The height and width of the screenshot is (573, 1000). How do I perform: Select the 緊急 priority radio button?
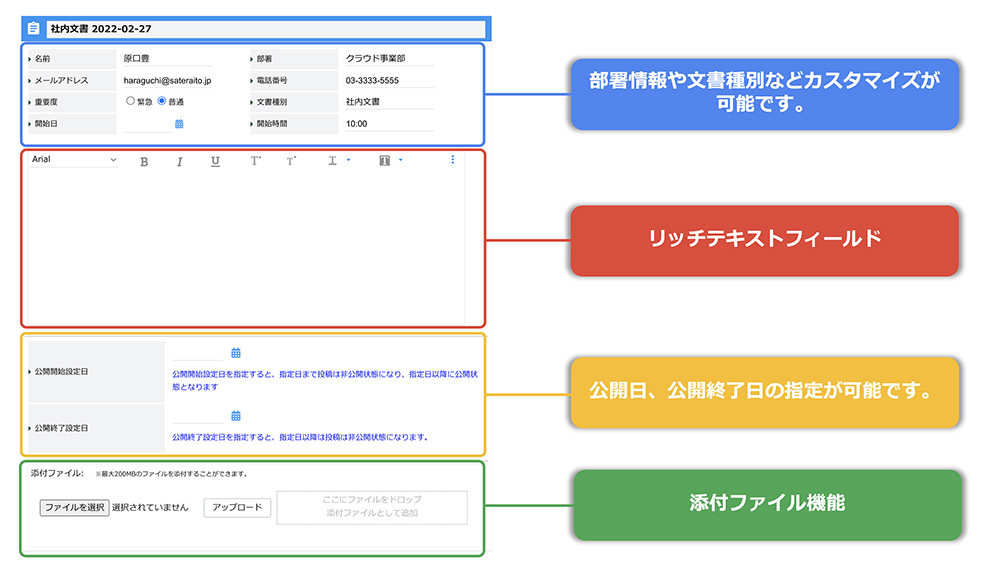[x=130, y=101]
